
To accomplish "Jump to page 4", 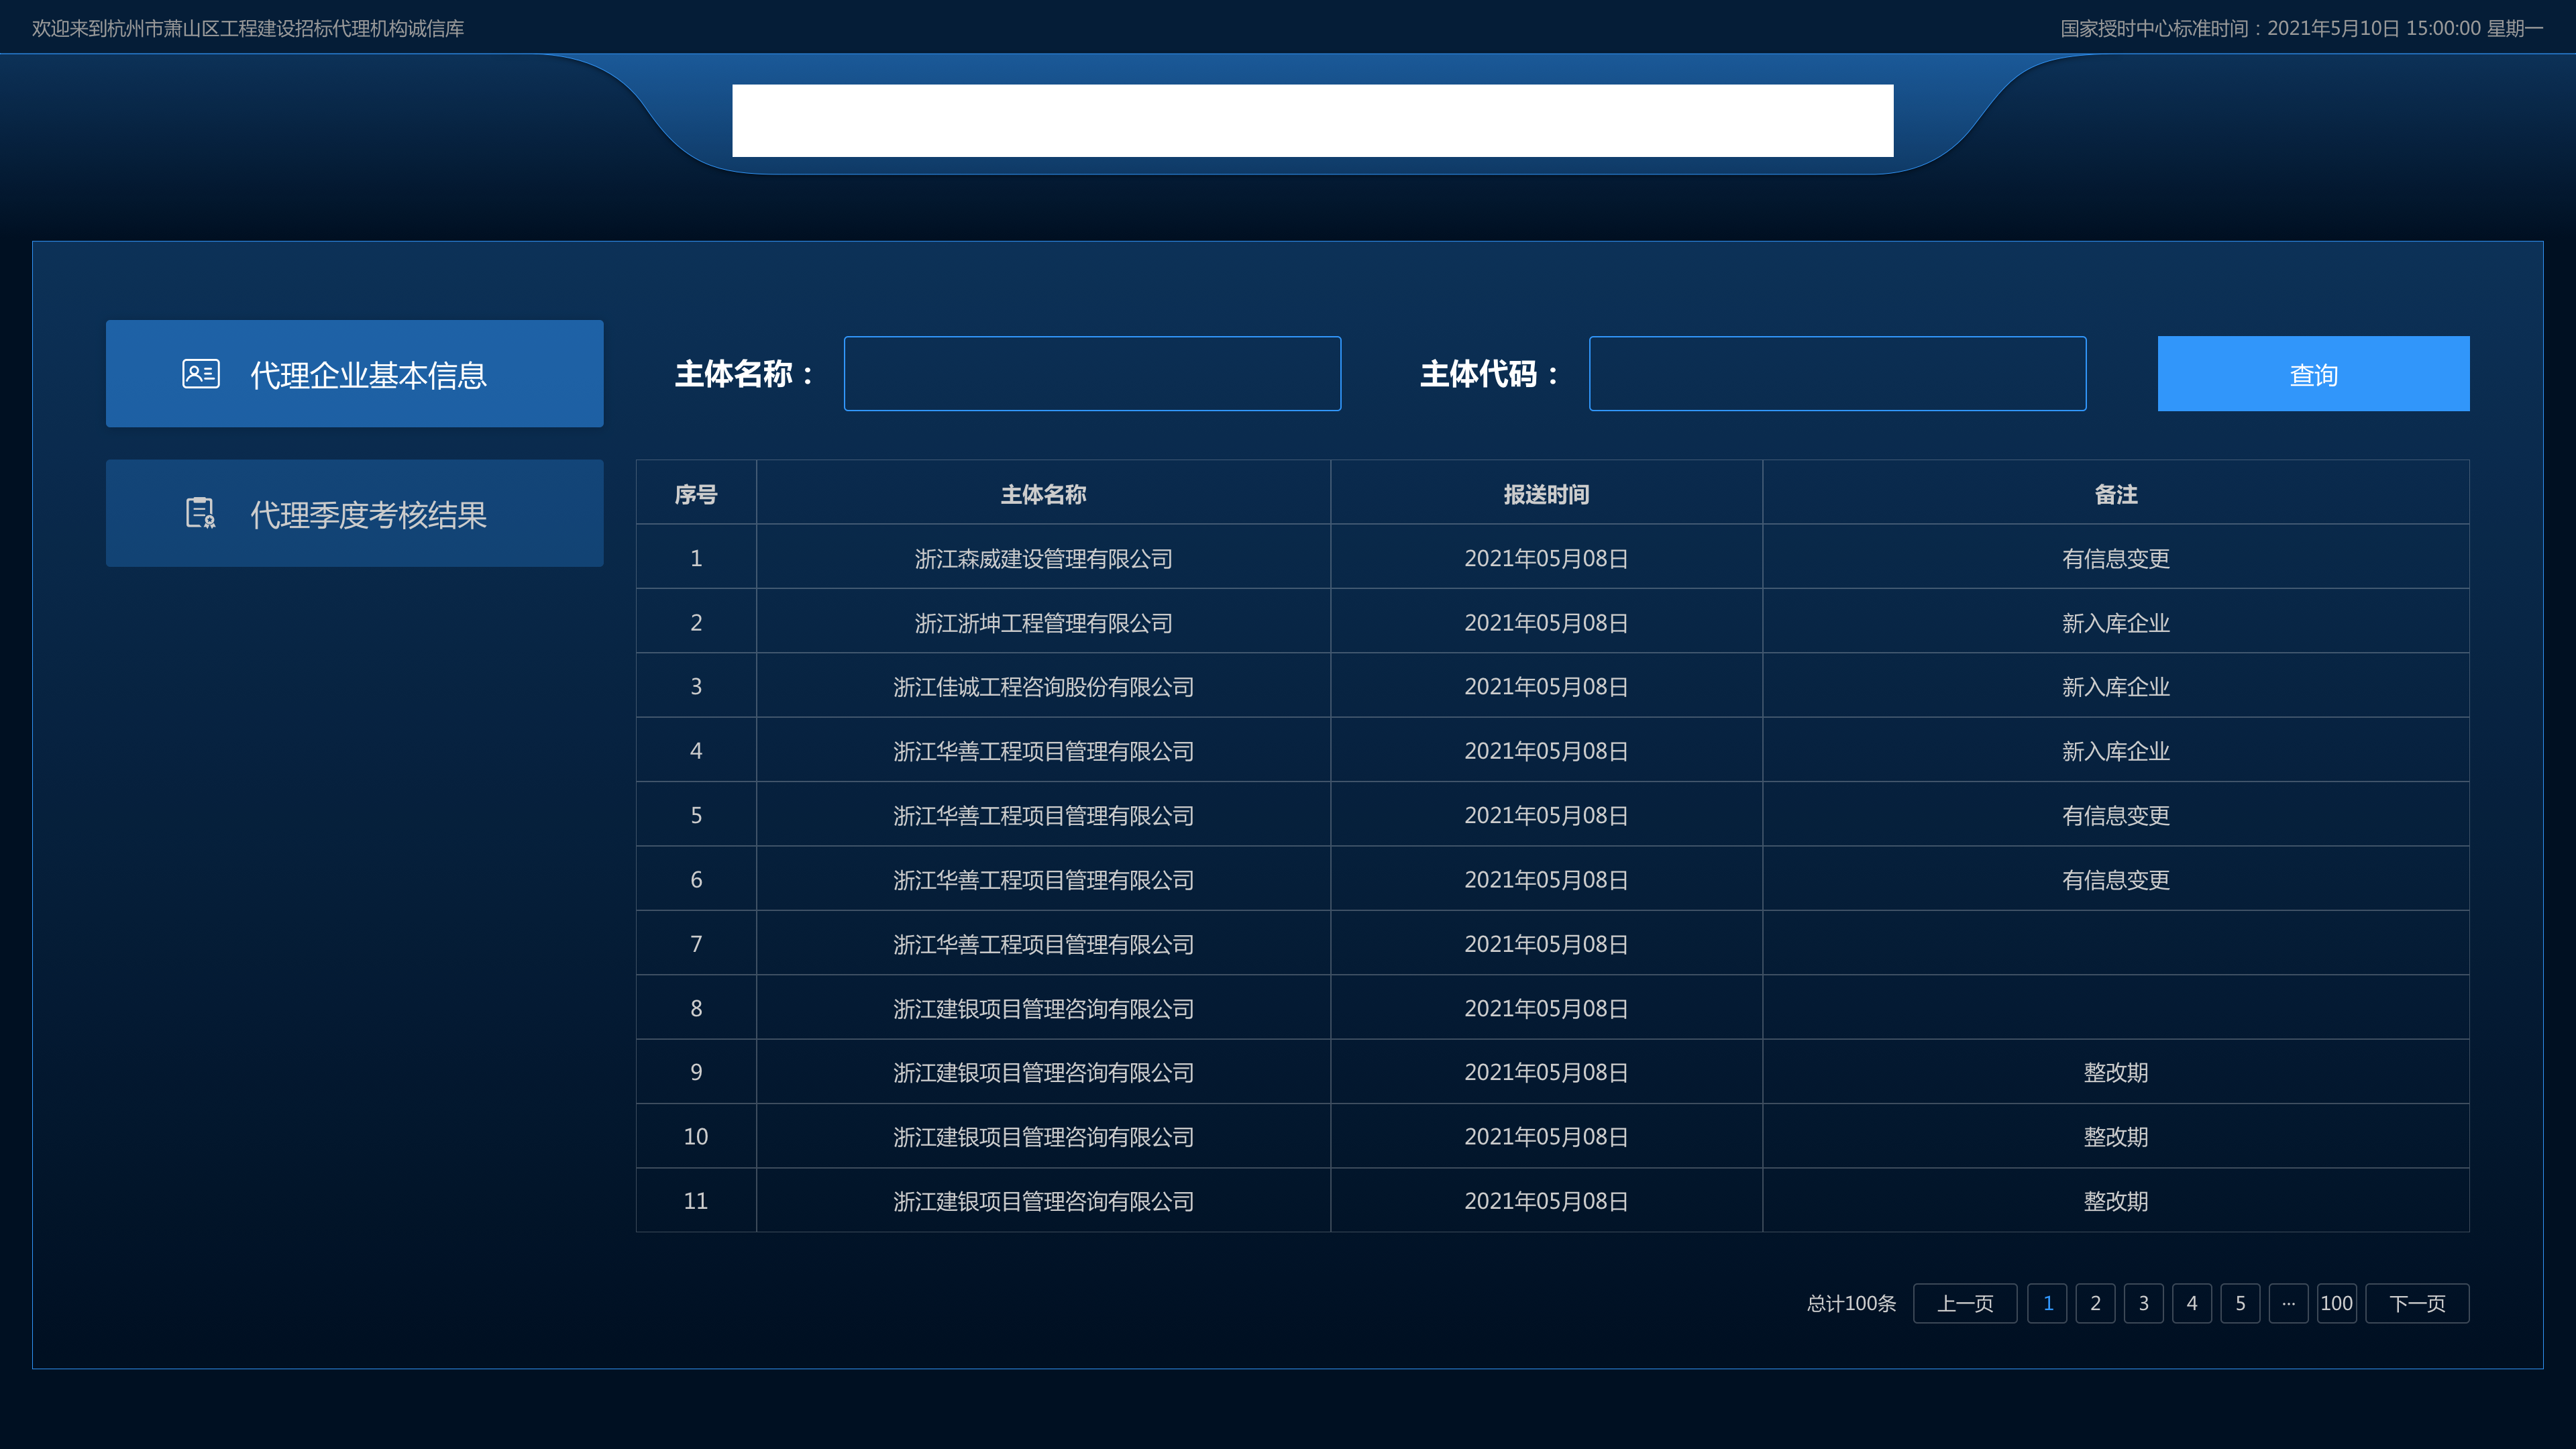I will coord(2191,1303).
